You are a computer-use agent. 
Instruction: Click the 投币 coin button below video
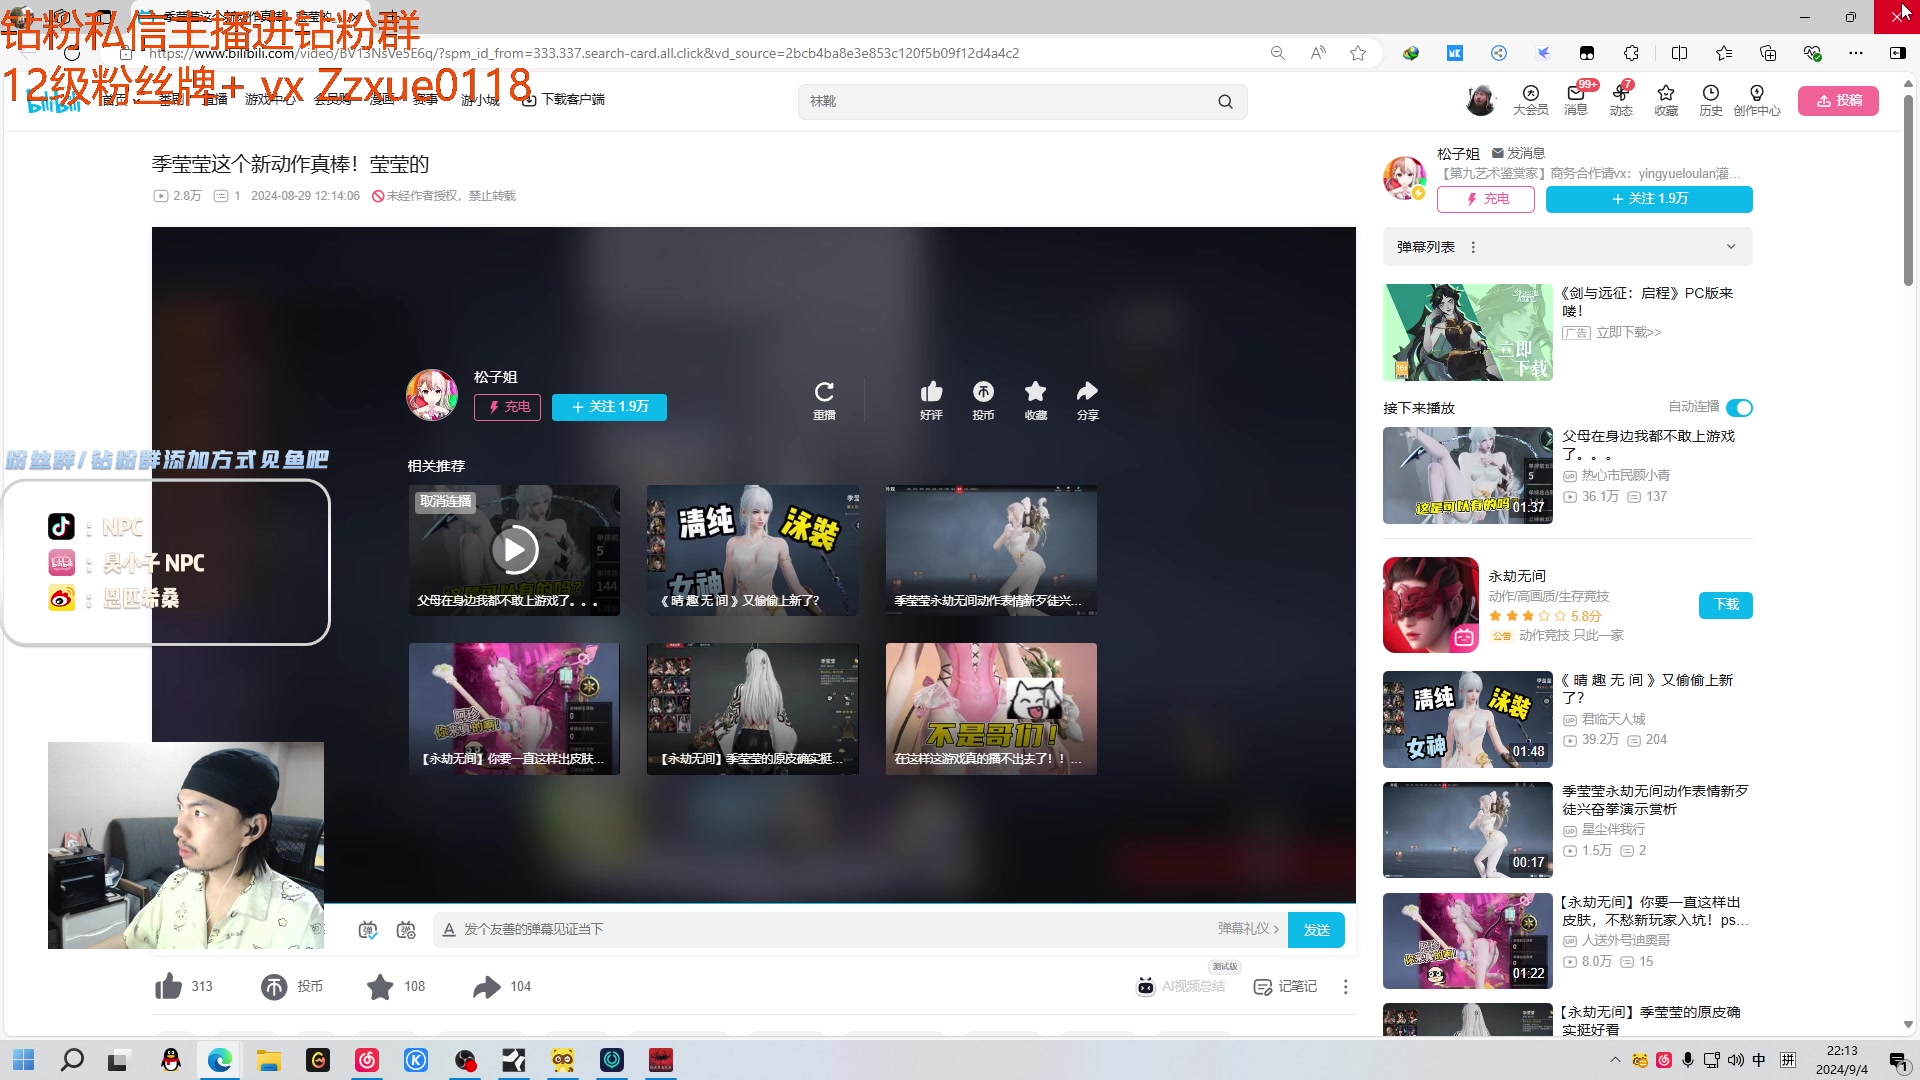[274, 986]
